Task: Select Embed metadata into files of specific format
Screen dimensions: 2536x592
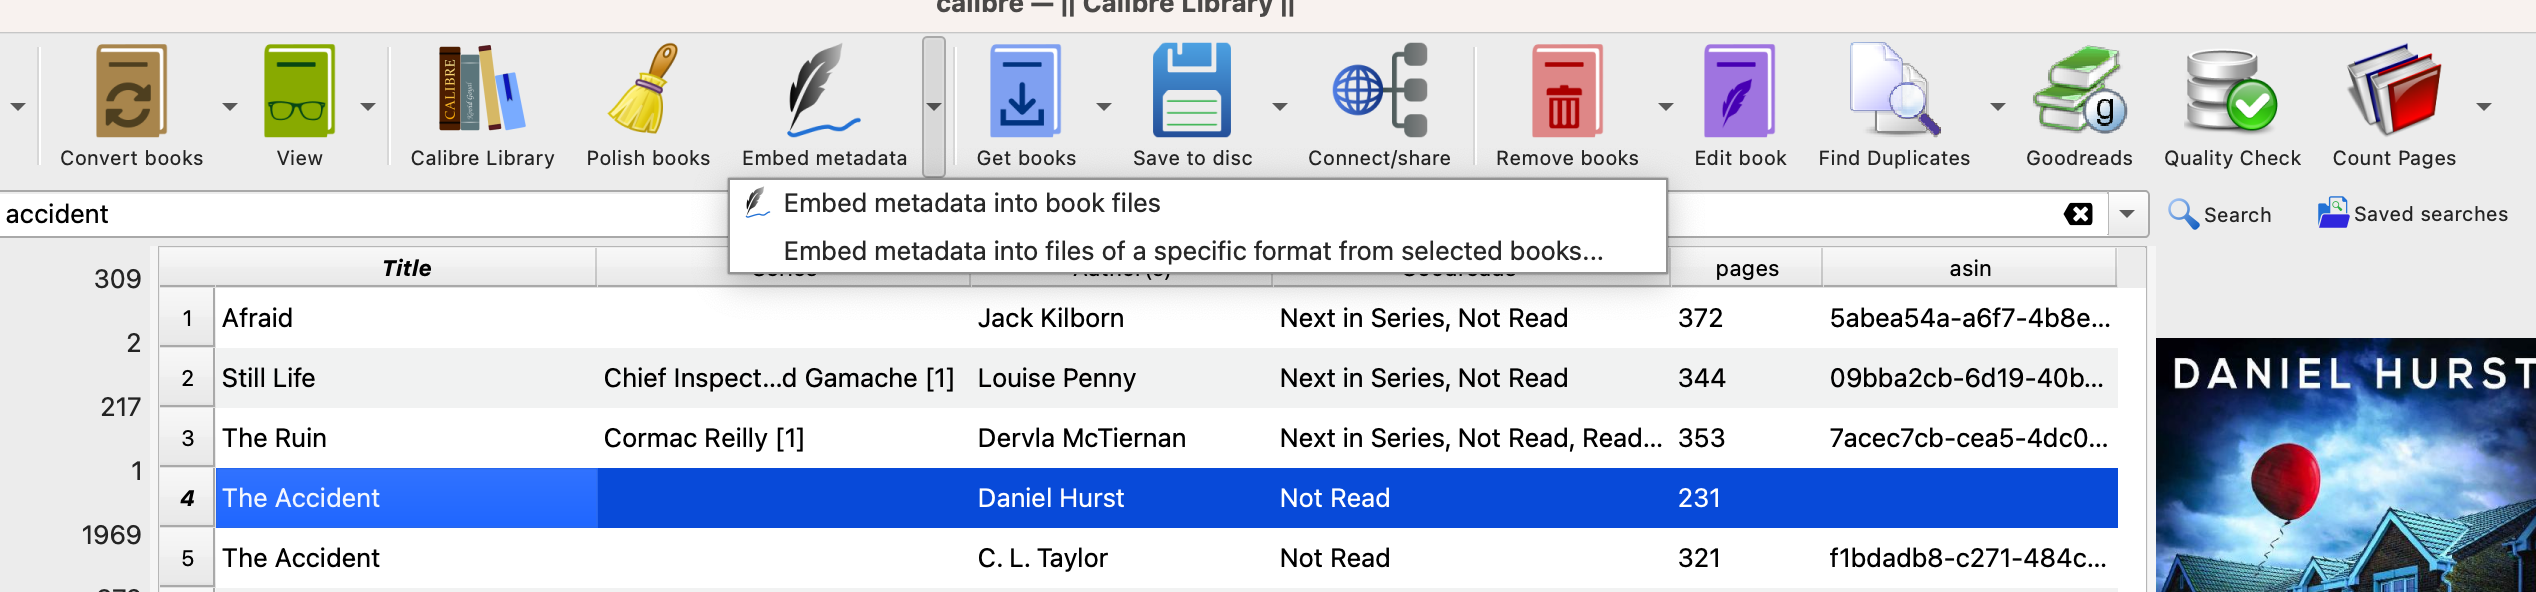Action: 1192,251
